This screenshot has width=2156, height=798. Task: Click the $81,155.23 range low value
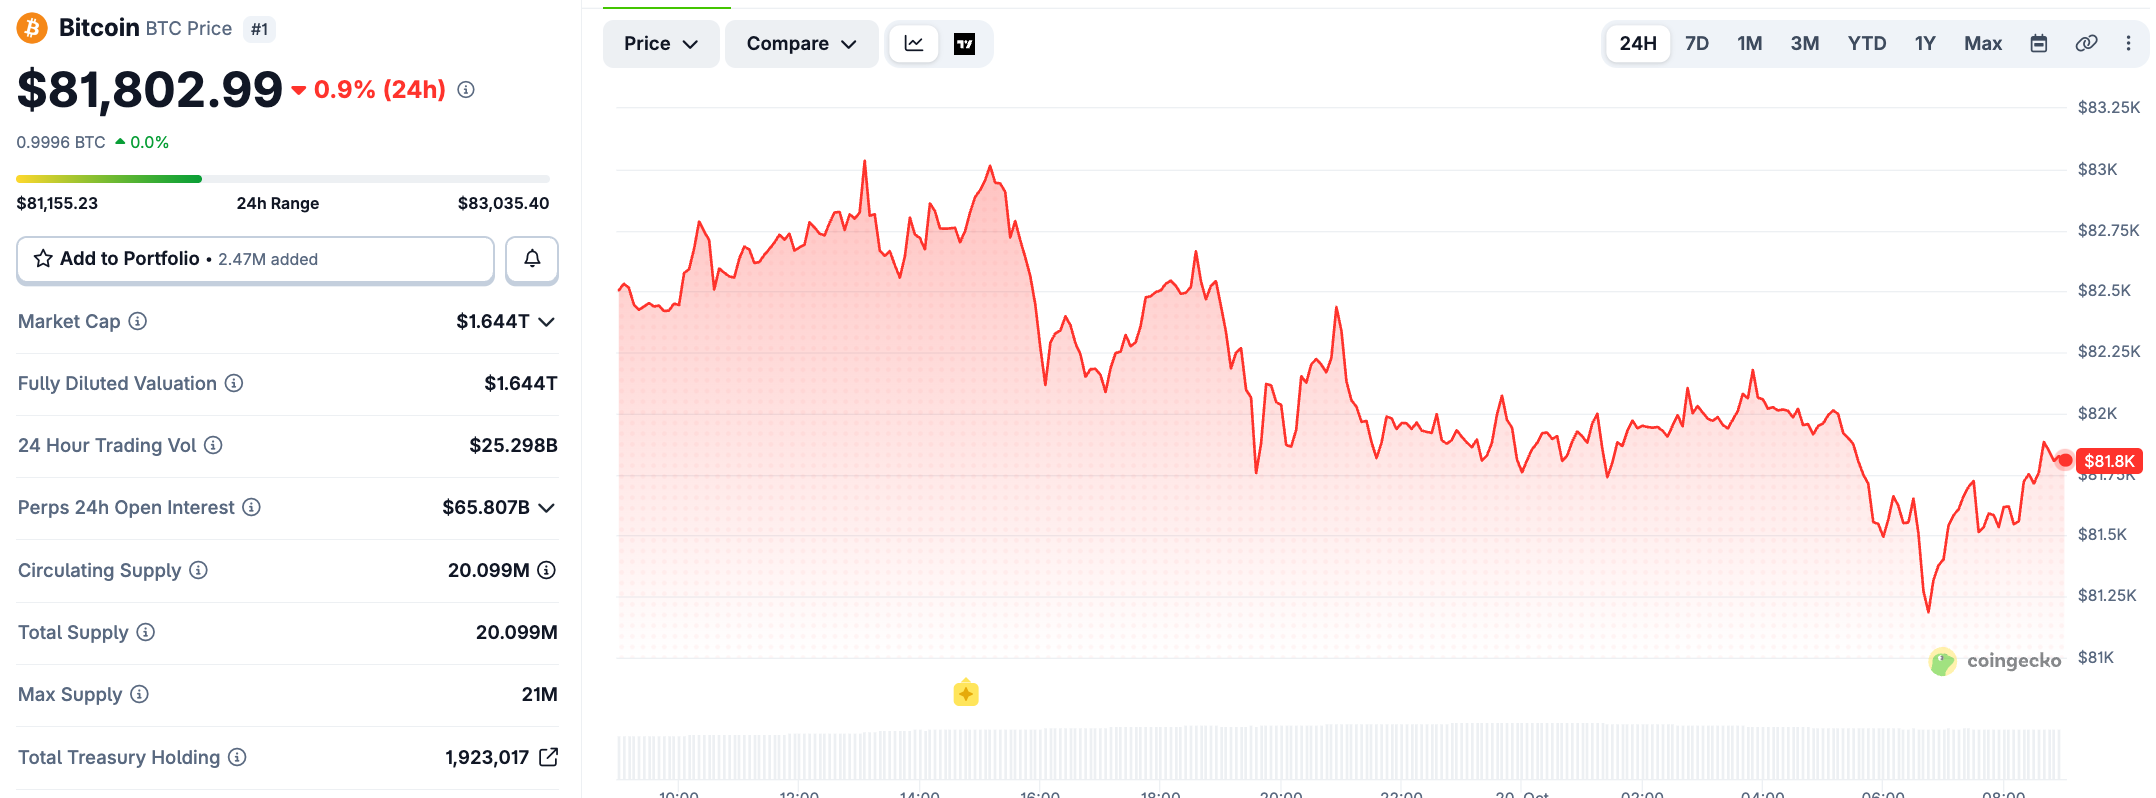(x=58, y=203)
